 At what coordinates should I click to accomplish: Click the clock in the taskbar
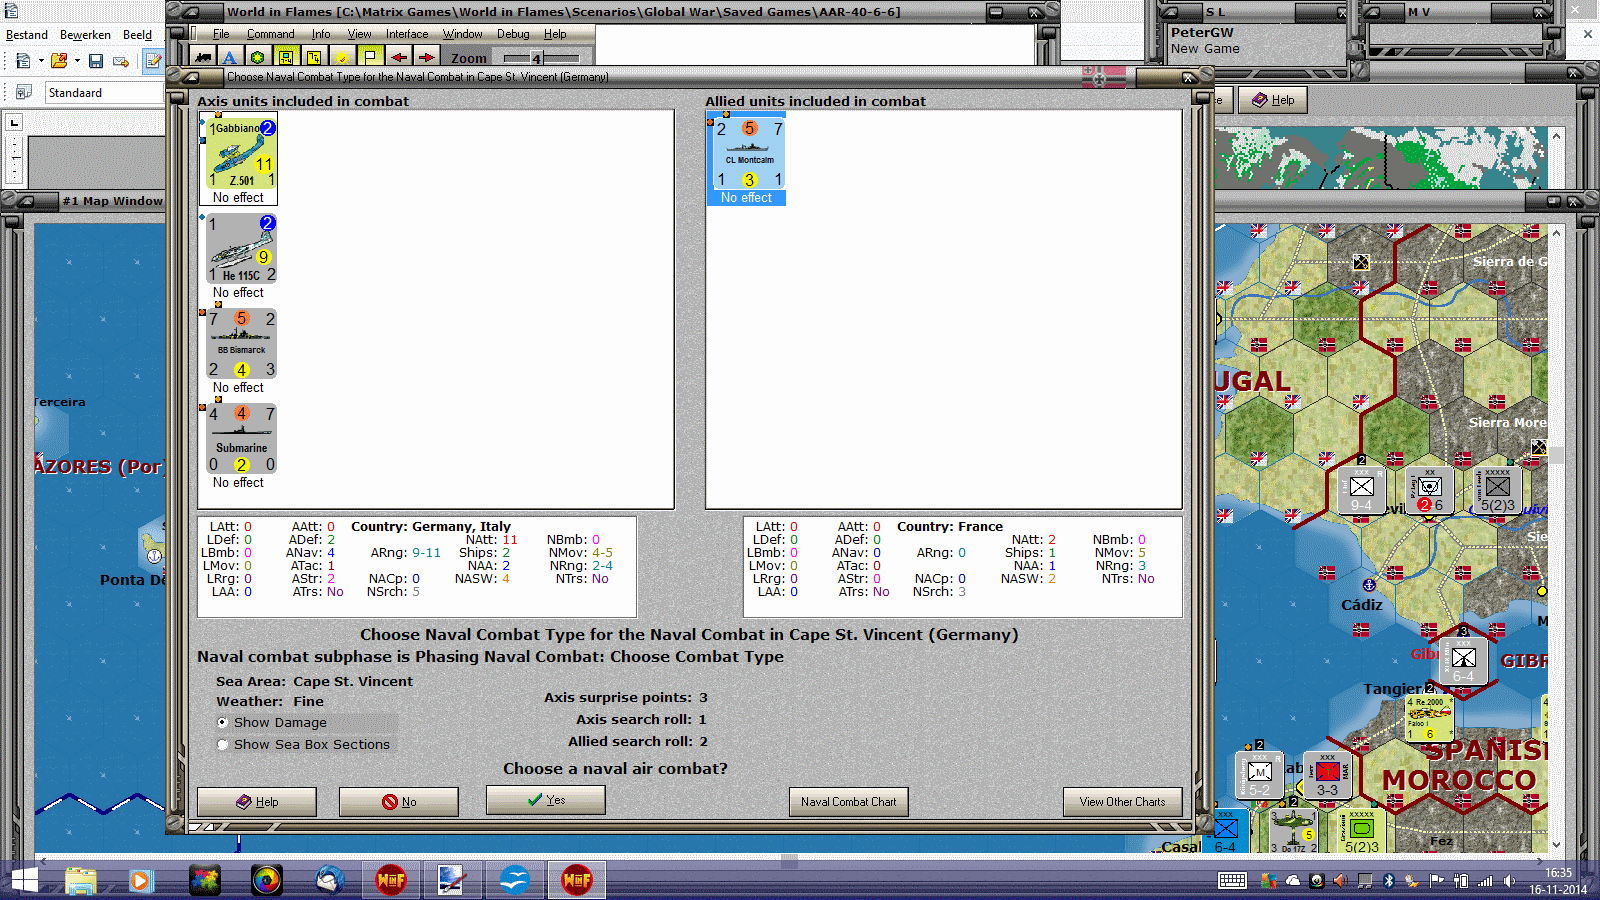(x=1558, y=881)
